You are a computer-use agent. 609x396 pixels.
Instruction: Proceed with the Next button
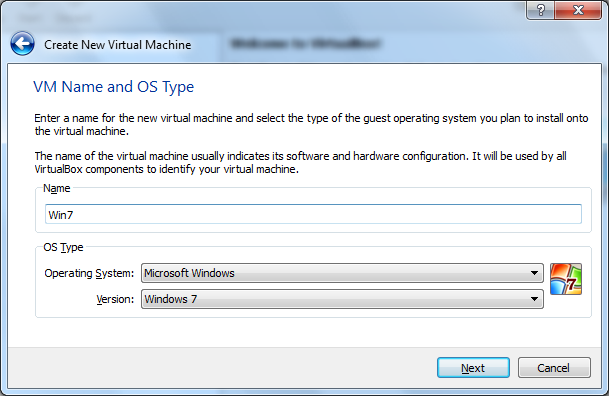tap(473, 368)
